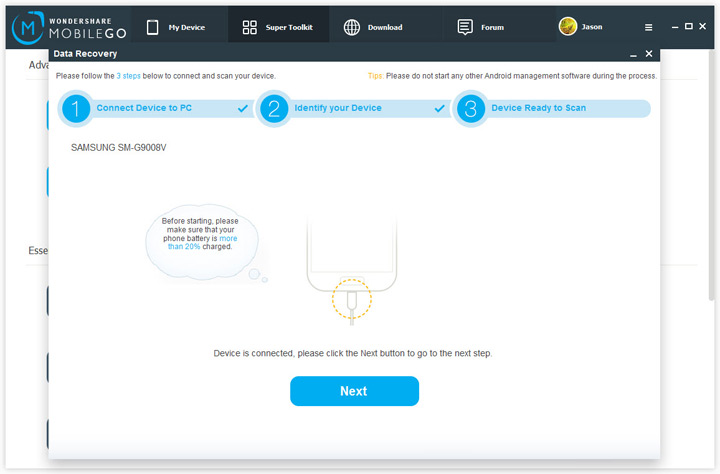This screenshot has width=720, height=474.
Task: Click checkmark beside Connect Device to PC
Action: pyautogui.click(x=243, y=108)
